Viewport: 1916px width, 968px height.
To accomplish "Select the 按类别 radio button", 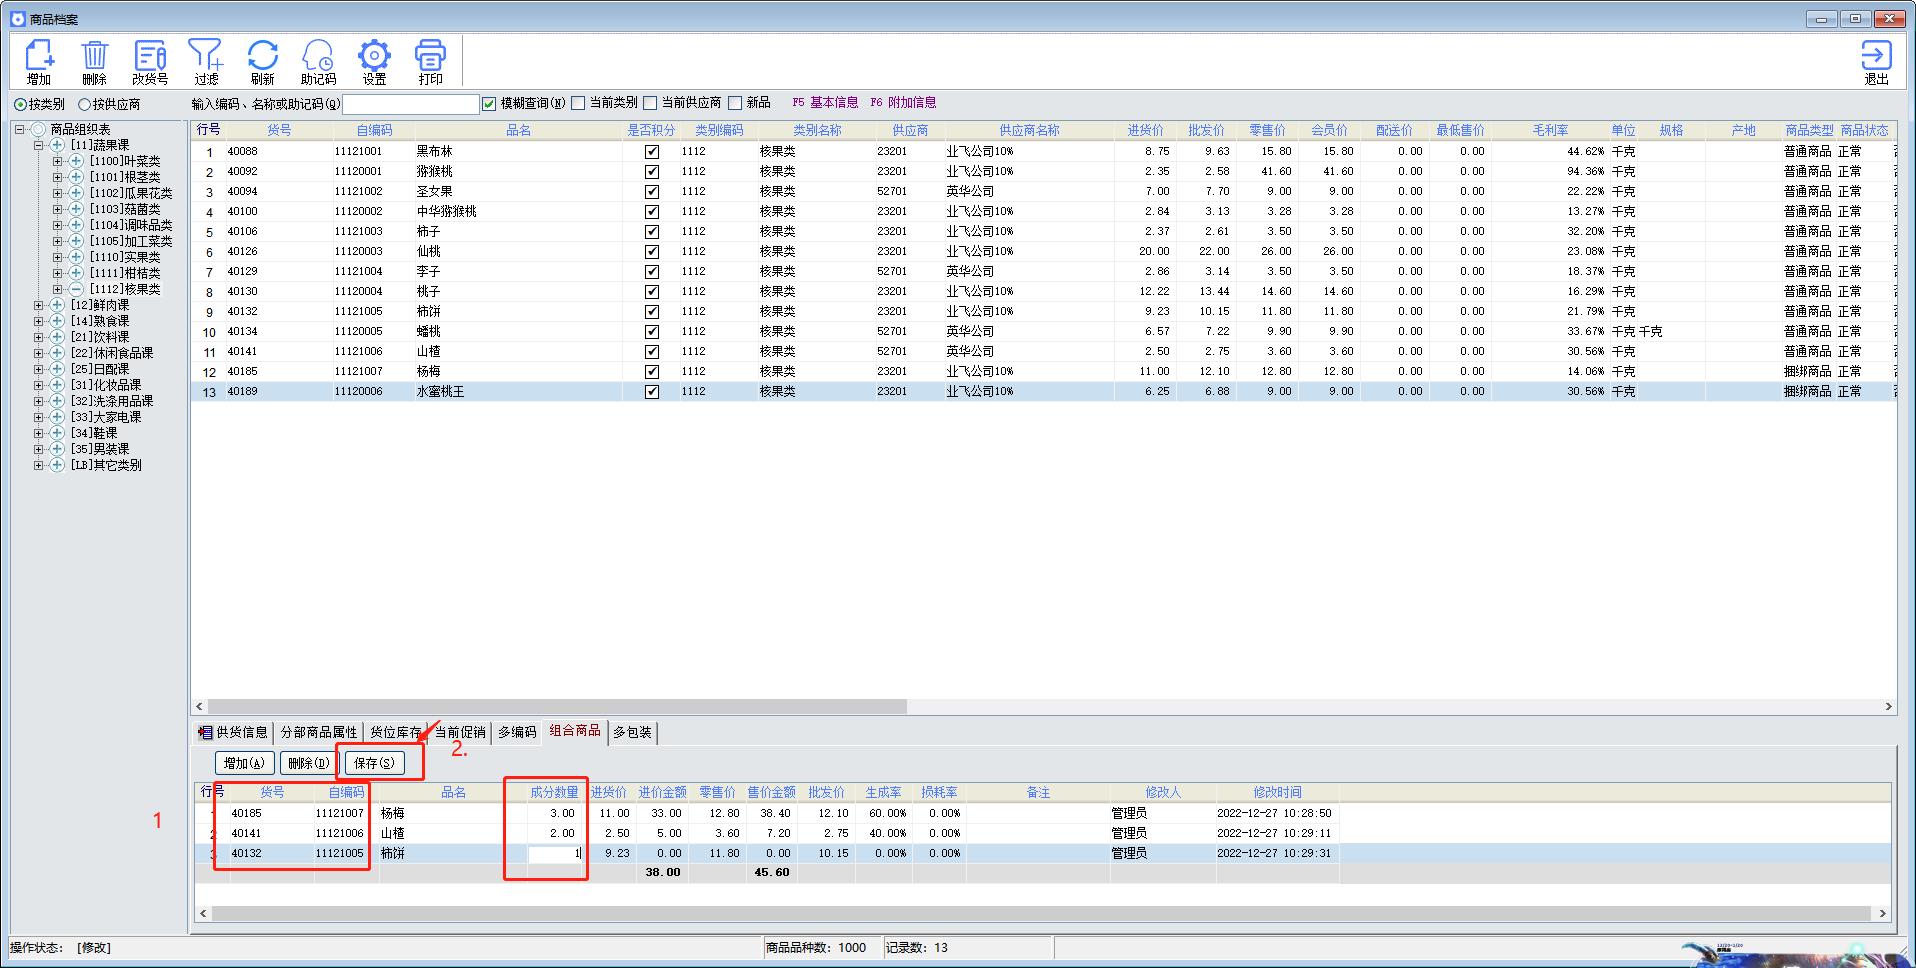I will [x=20, y=104].
